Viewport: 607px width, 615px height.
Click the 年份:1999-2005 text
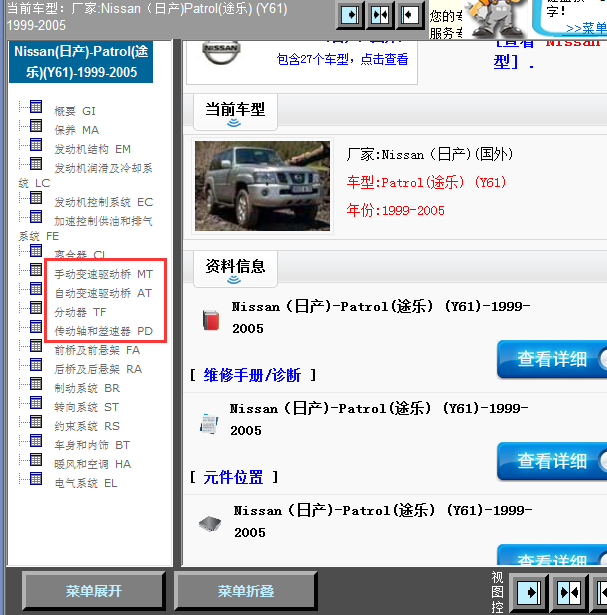tap(396, 211)
